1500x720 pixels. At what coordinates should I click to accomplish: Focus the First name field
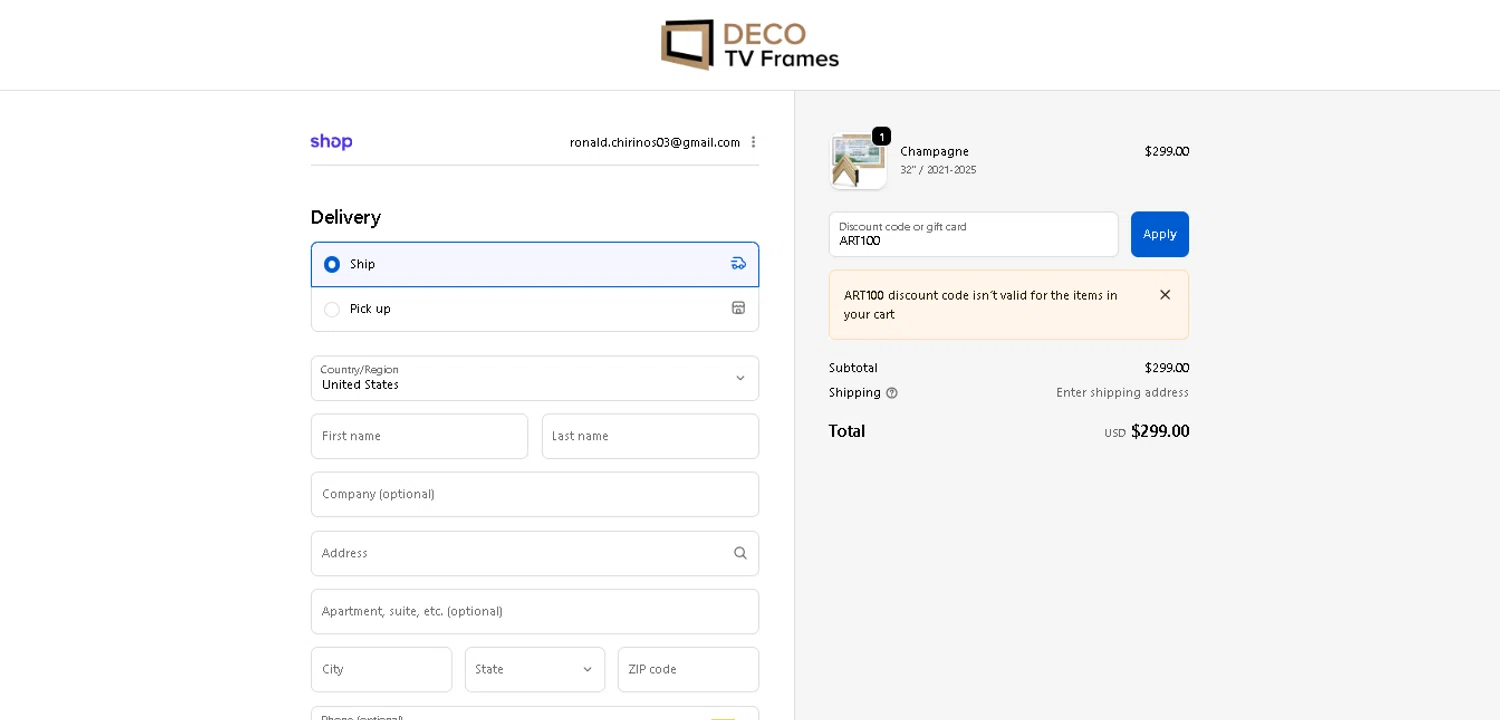419,437
